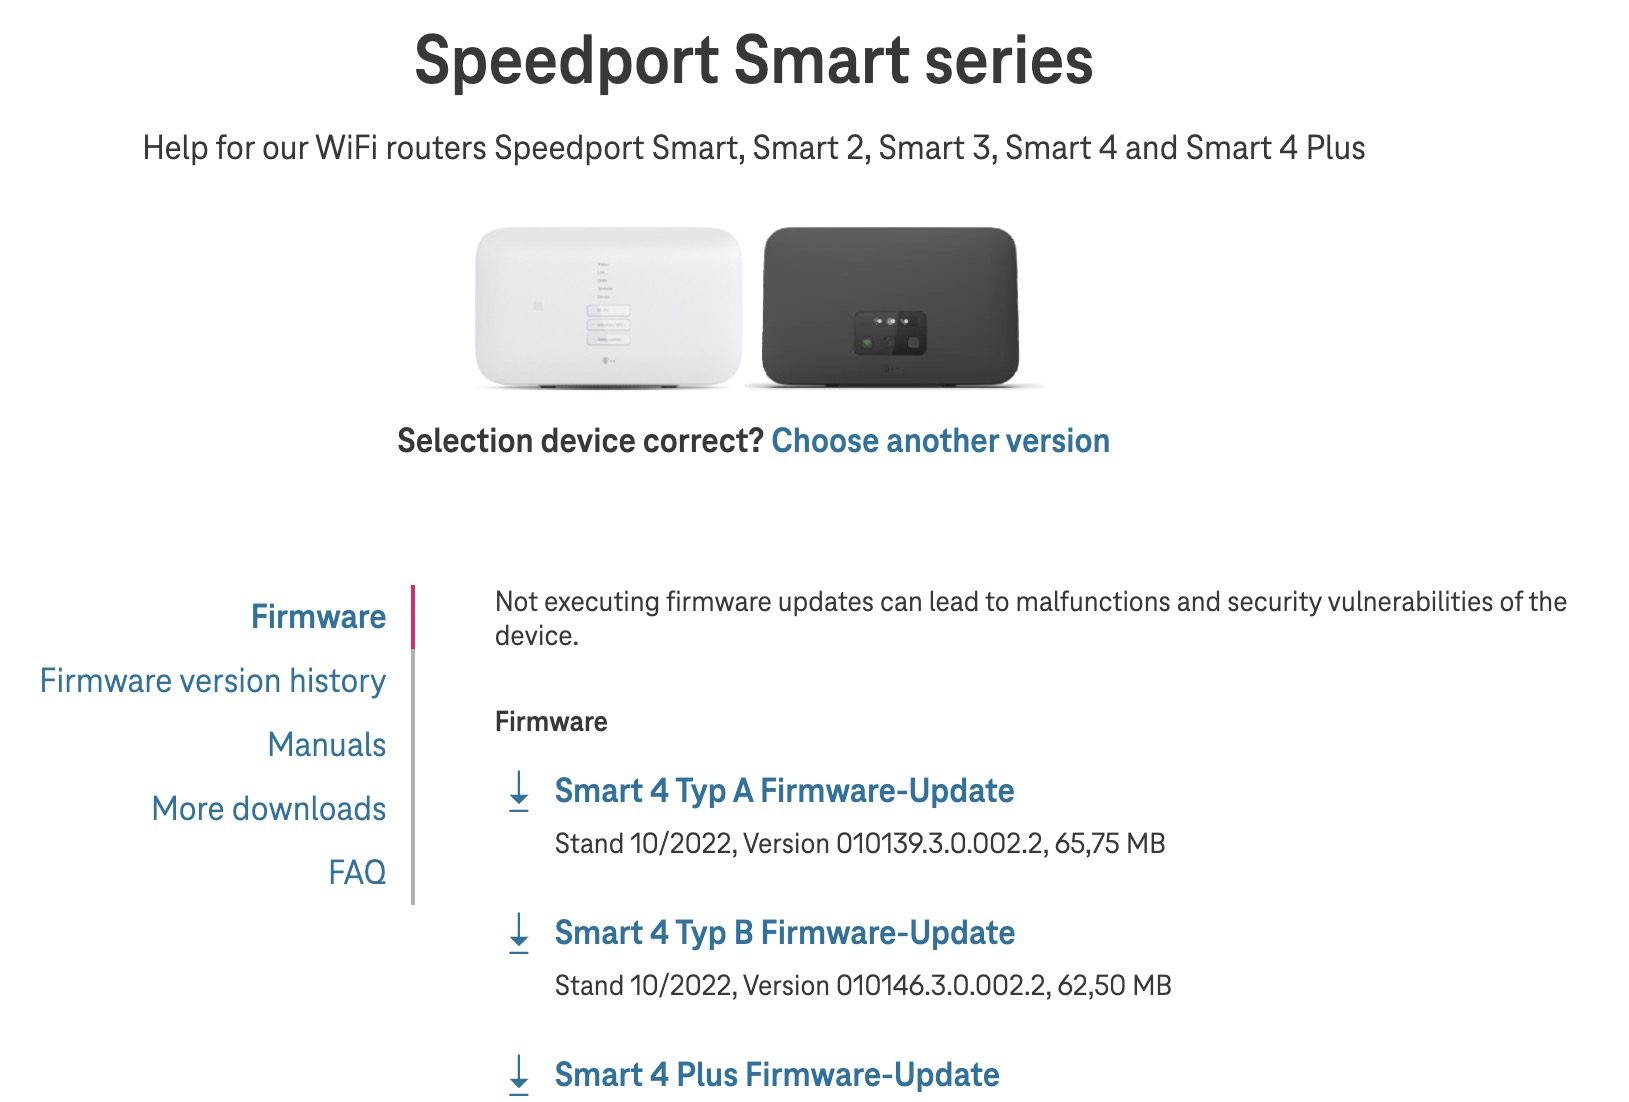
Task: Open Firmware version history section
Action: point(213,681)
